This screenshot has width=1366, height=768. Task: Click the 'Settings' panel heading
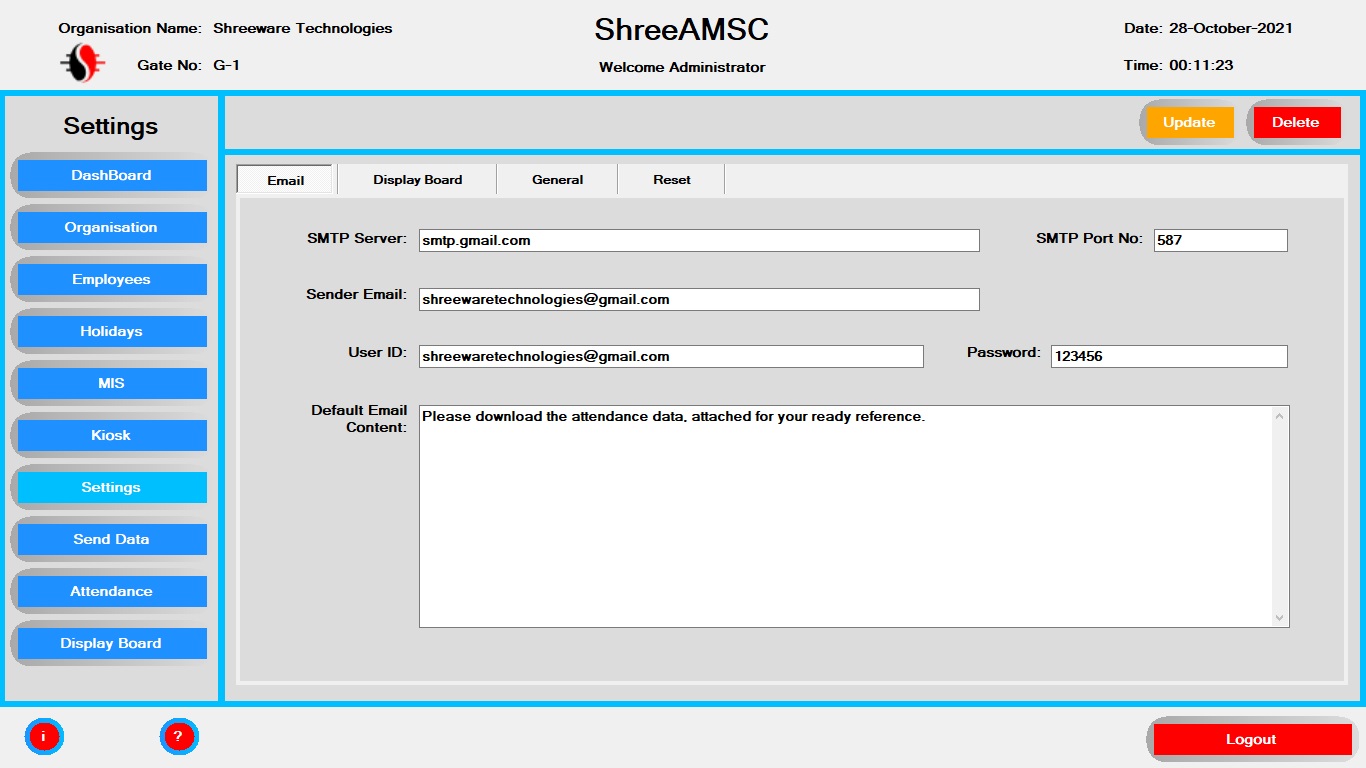tap(111, 126)
